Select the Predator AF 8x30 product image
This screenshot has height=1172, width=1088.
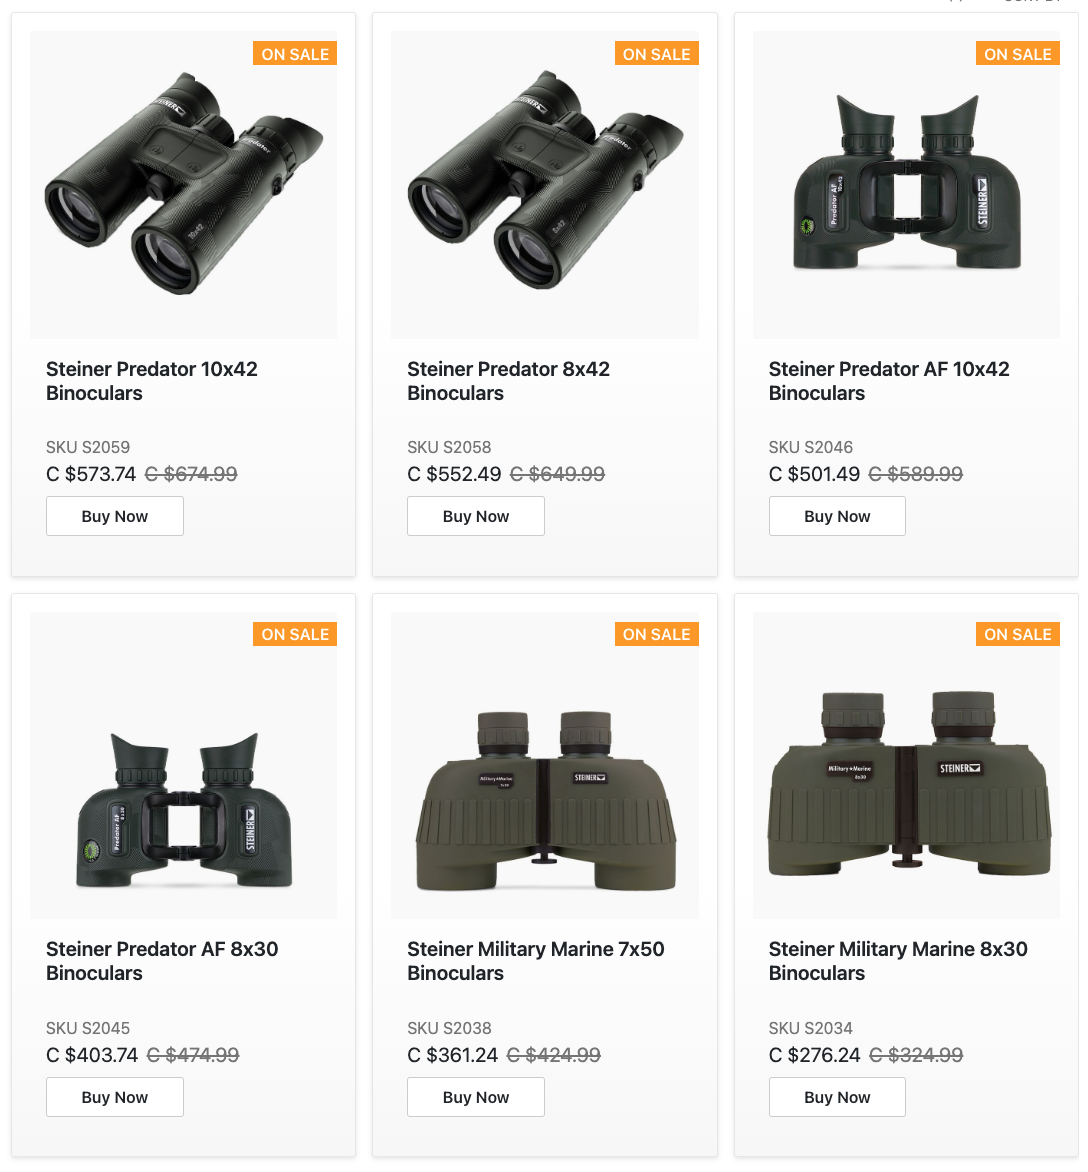[x=183, y=765]
